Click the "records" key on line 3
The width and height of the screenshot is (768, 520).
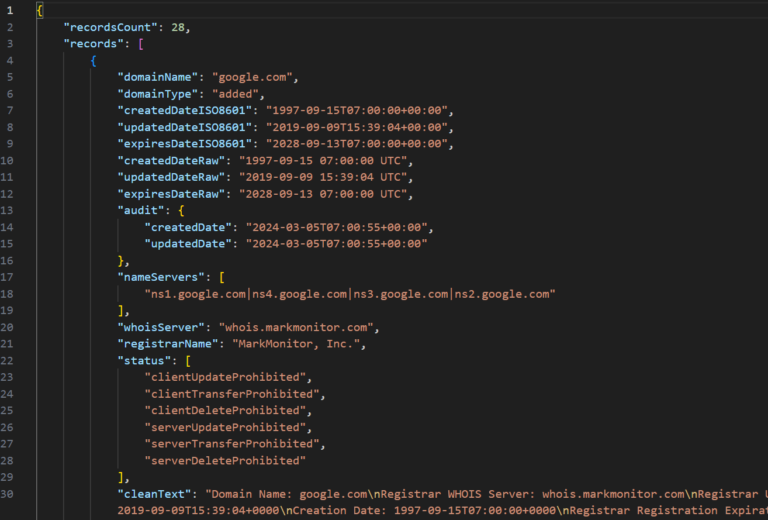coord(94,44)
